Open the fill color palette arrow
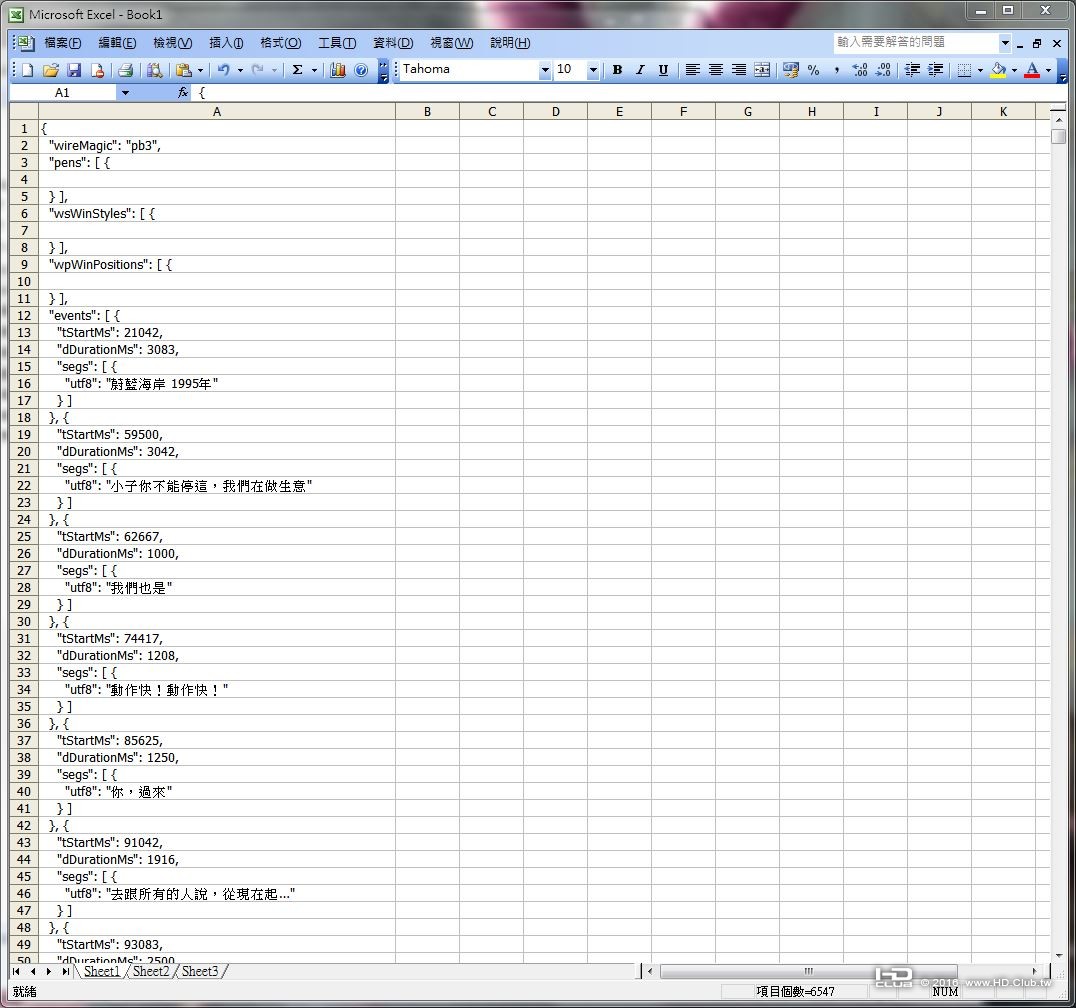1076x1008 pixels. tap(1014, 70)
